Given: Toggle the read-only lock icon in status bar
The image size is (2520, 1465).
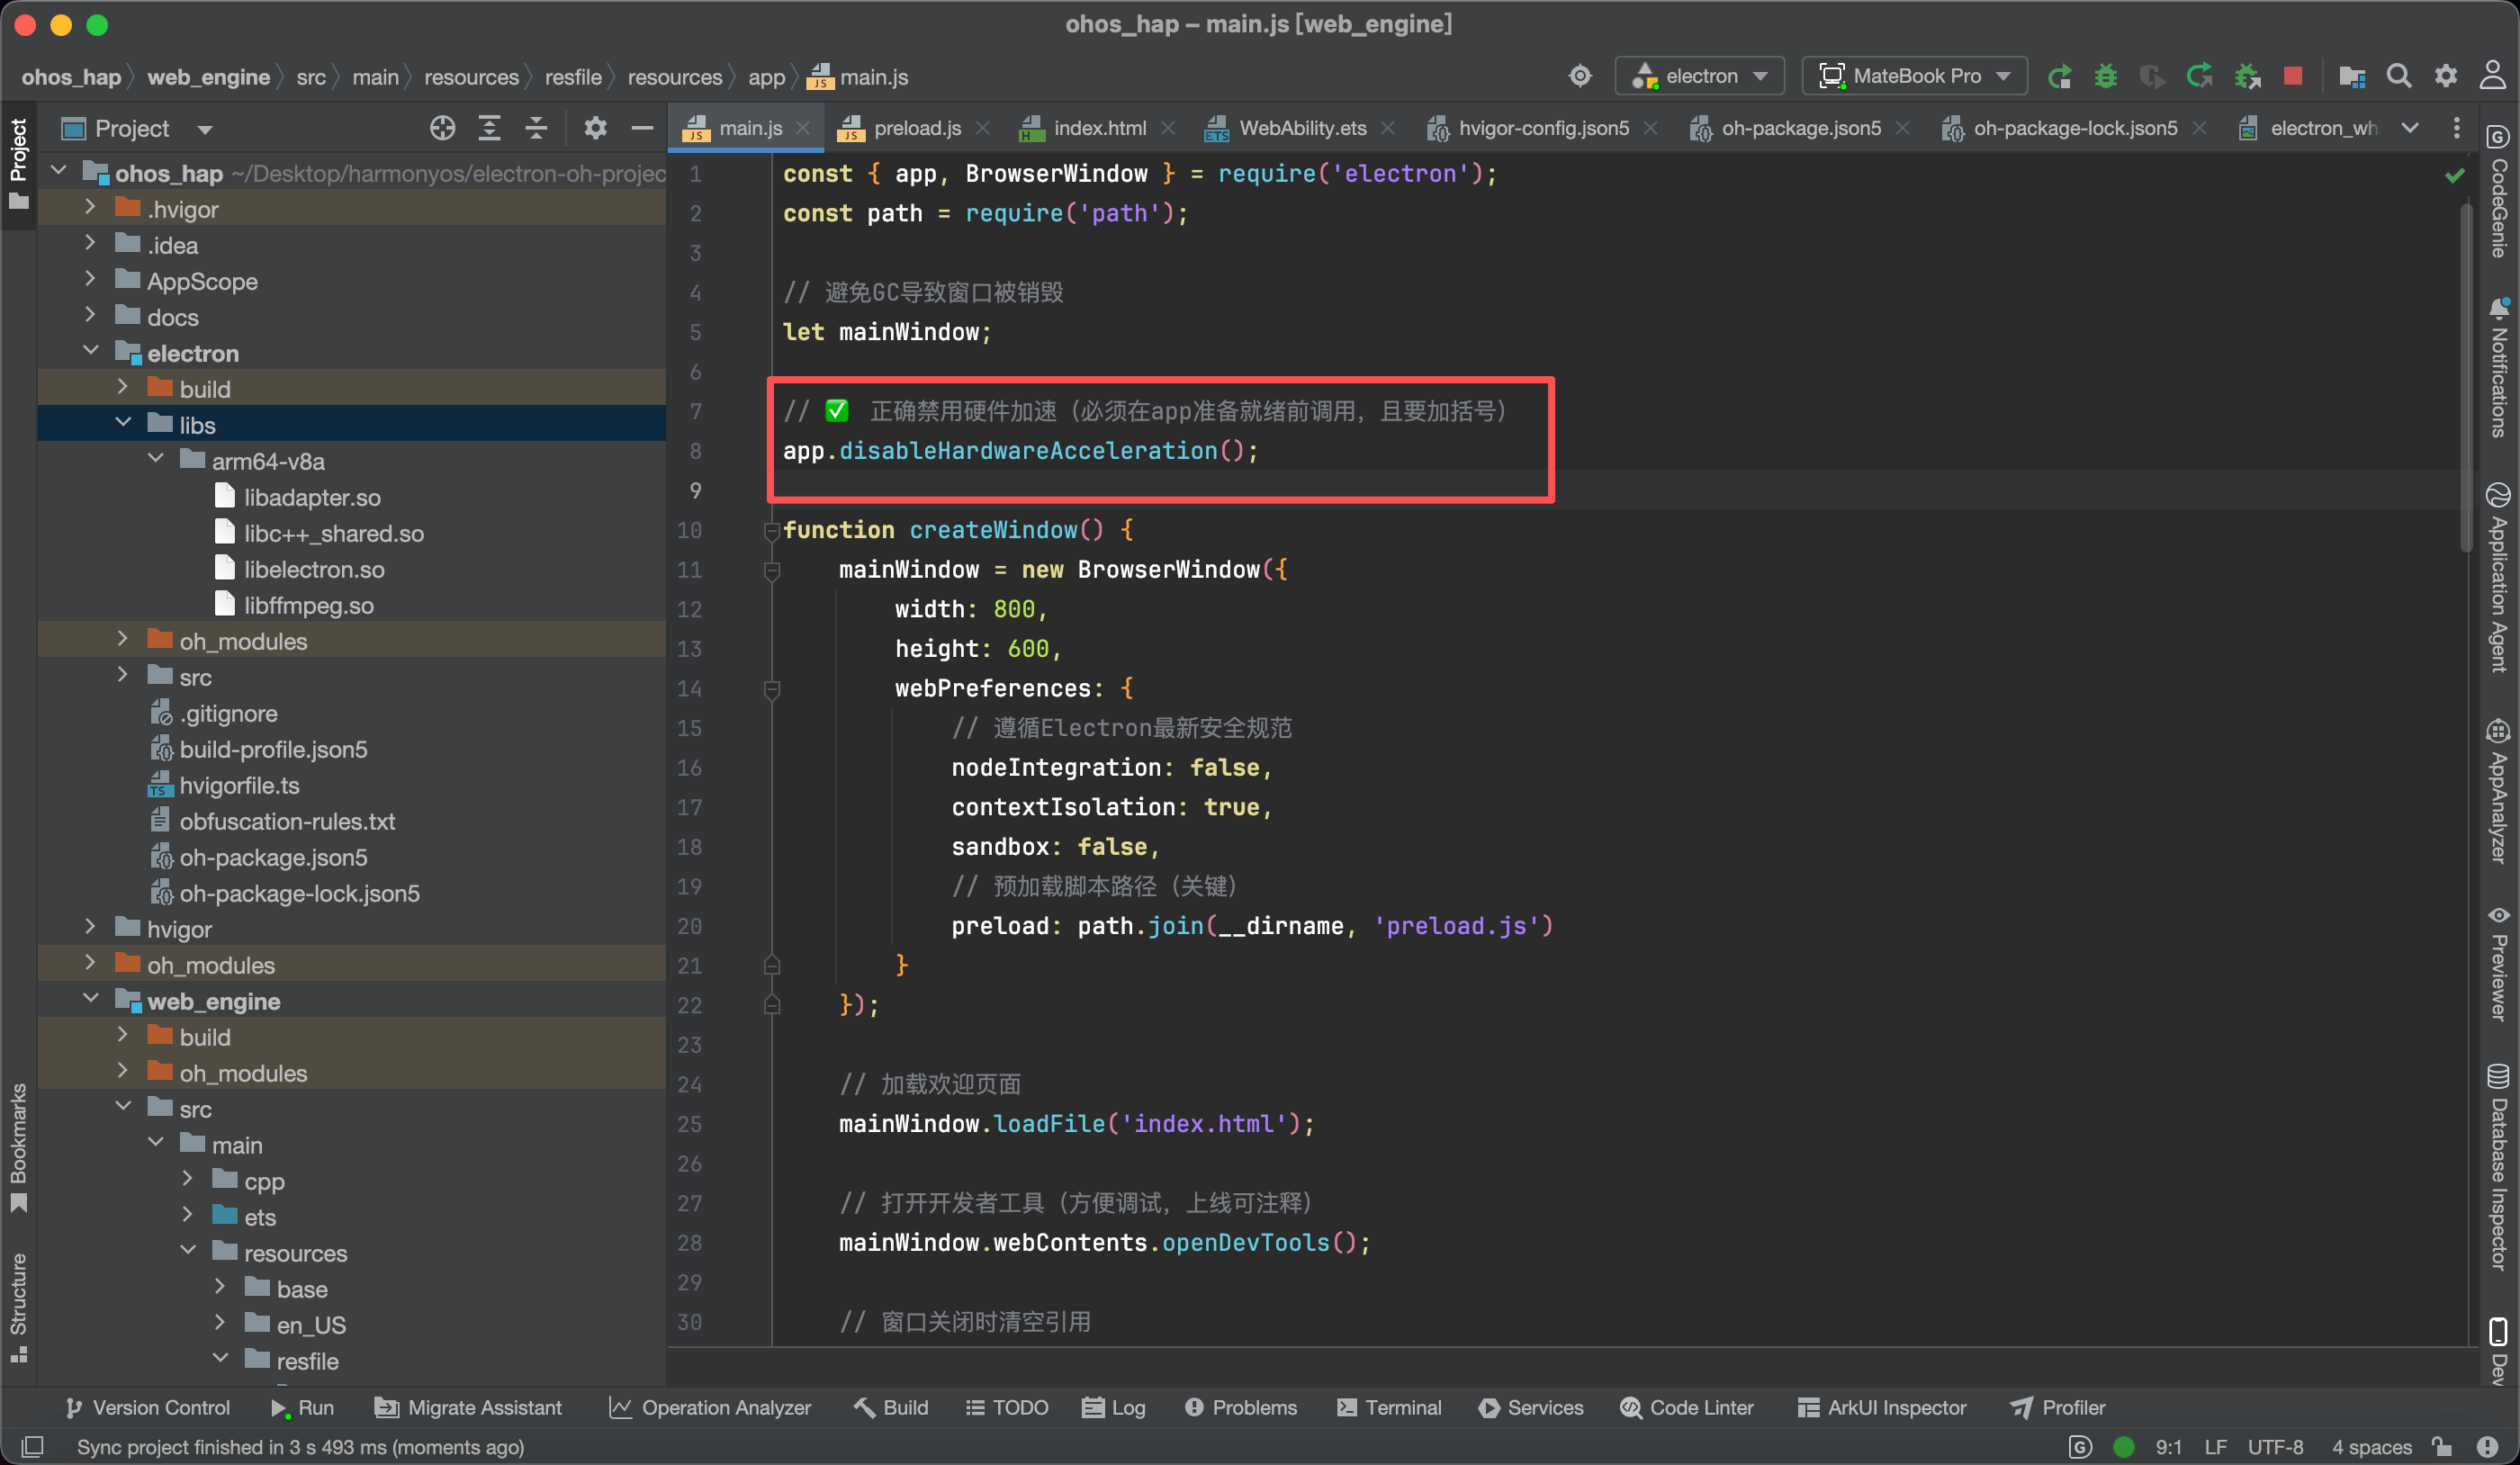Looking at the screenshot, I should tap(2442, 1446).
